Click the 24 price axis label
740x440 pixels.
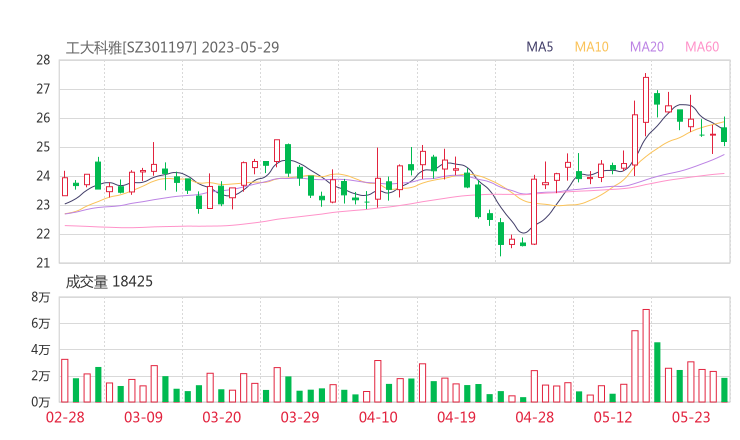(43, 176)
